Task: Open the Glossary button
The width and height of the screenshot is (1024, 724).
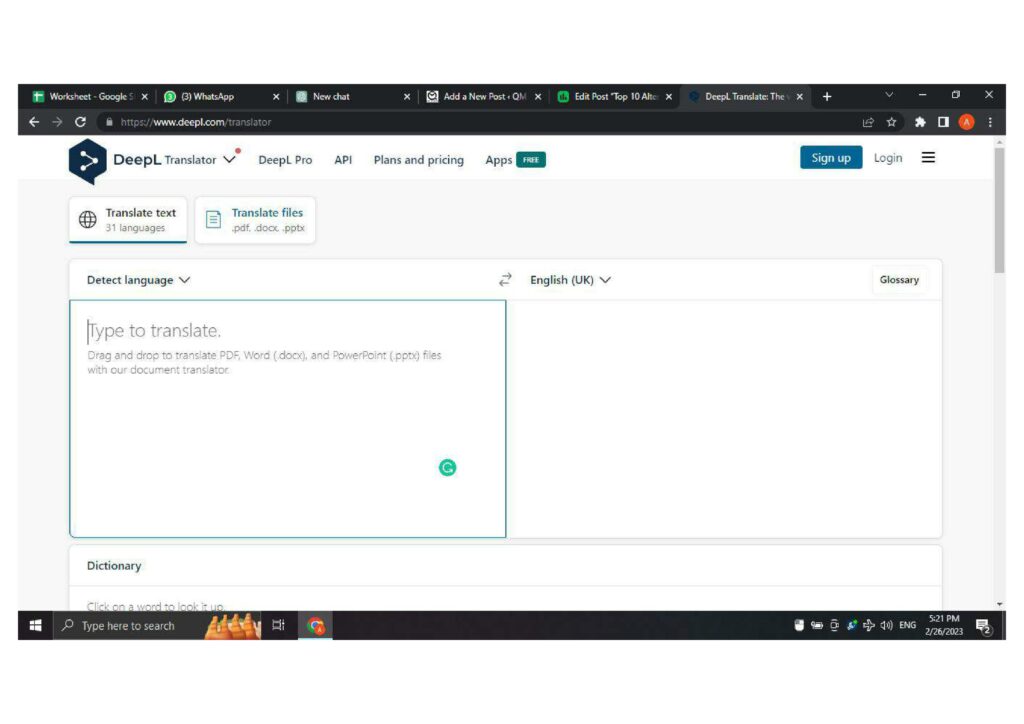Action: pyautogui.click(x=898, y=280)
